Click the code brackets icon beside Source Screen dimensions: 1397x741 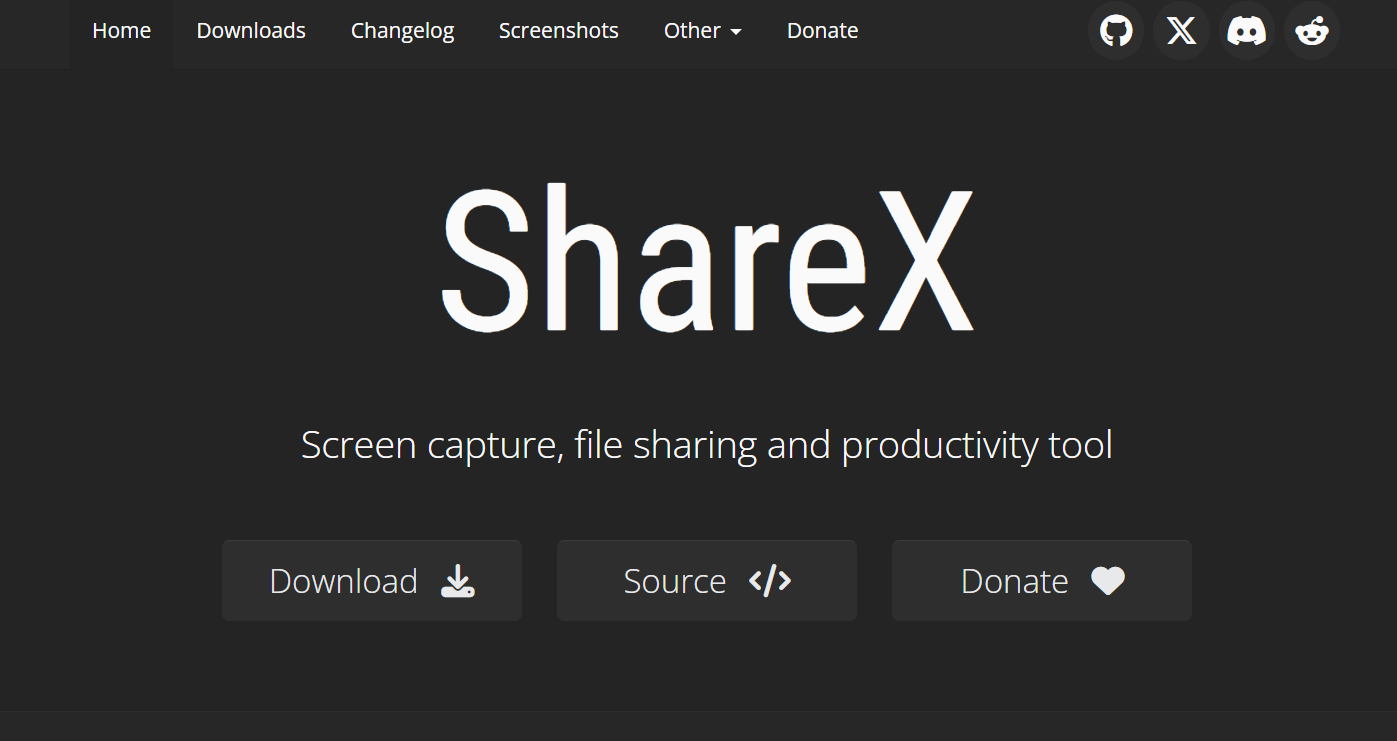point(770,581)
